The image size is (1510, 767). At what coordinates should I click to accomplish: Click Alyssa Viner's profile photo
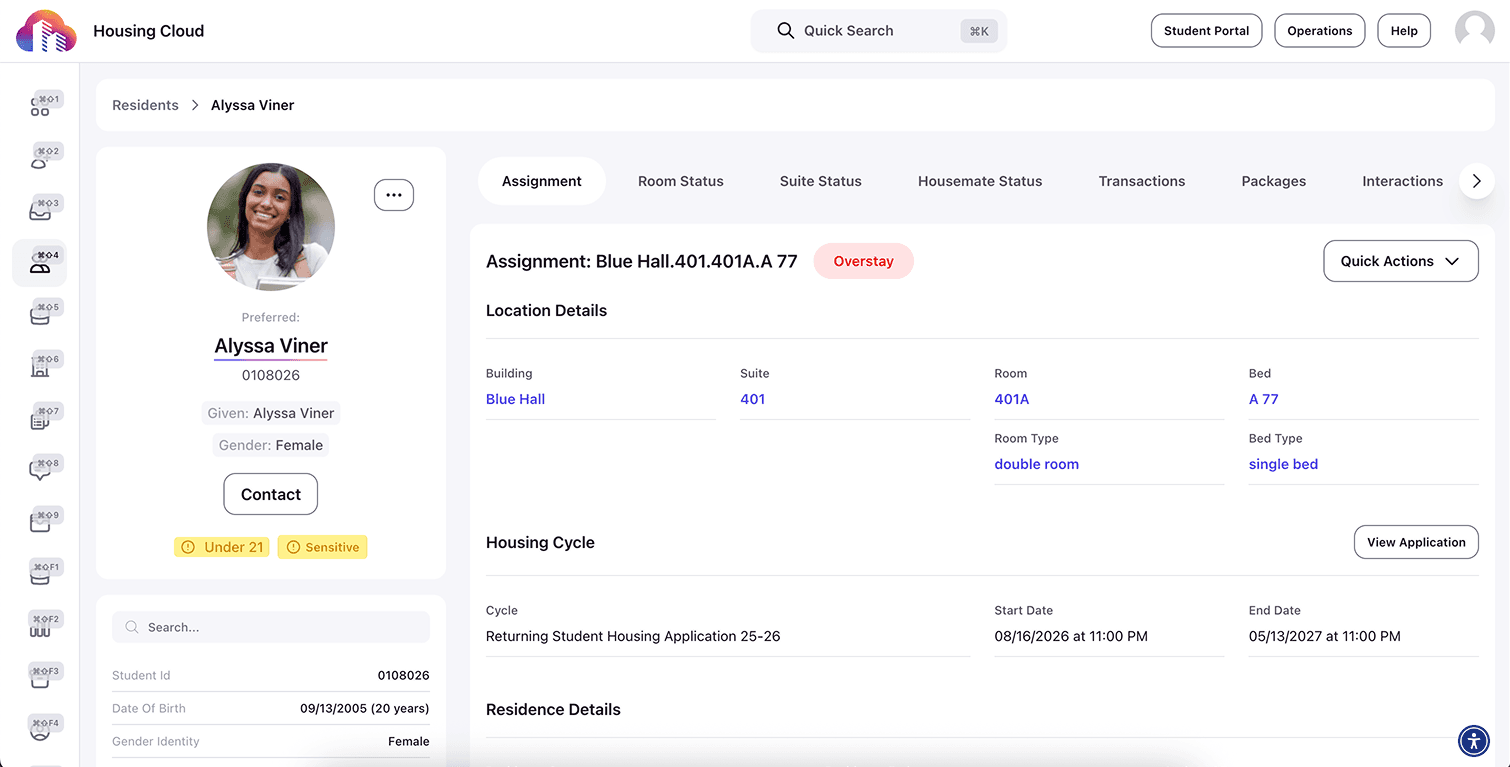[x=271, y=227]
